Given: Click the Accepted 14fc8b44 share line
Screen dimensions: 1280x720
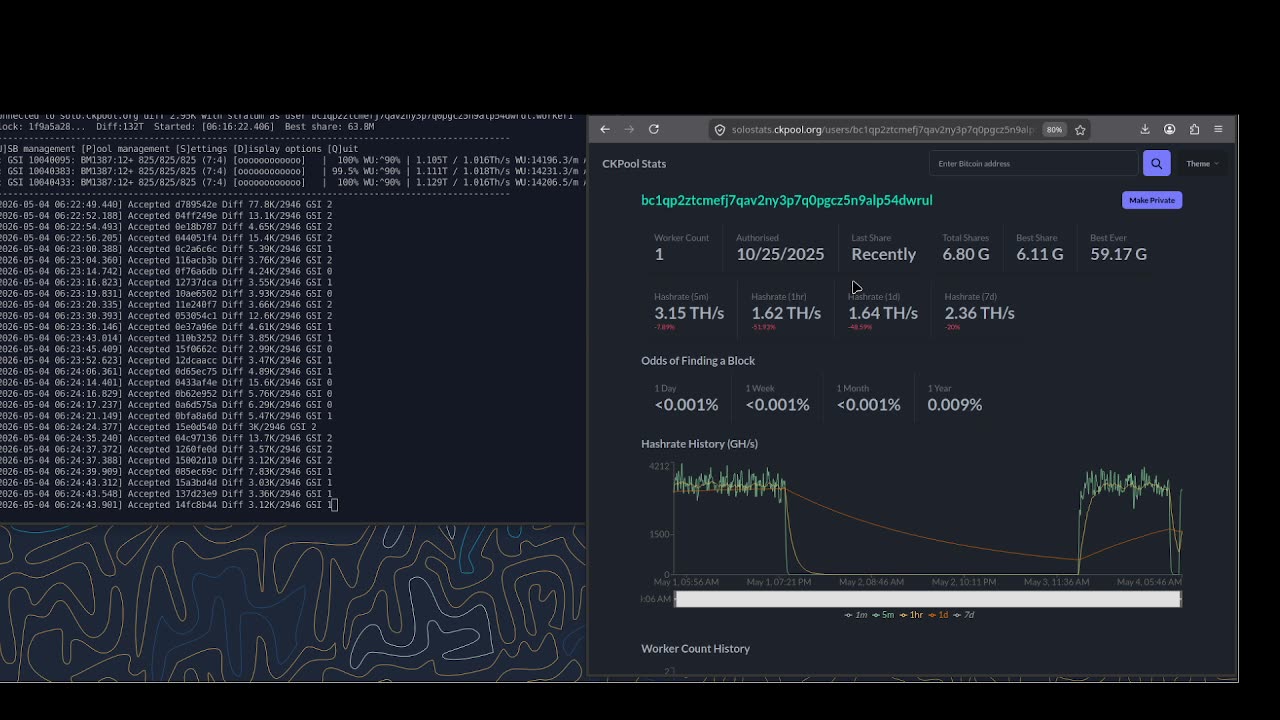Looking at the screenshot, I should 166,505.
